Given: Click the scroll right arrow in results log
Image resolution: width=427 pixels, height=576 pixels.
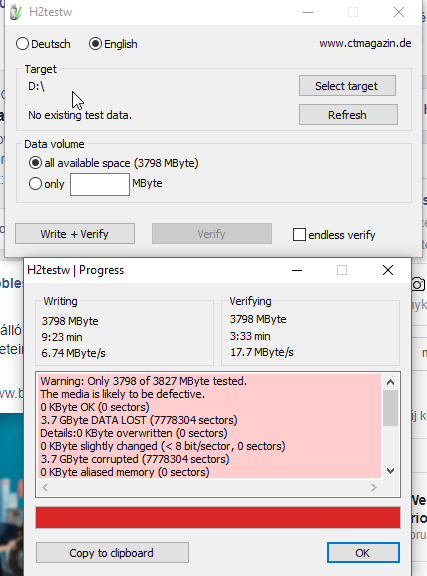Looking at the screenshot, I should [x=374, y=487].
